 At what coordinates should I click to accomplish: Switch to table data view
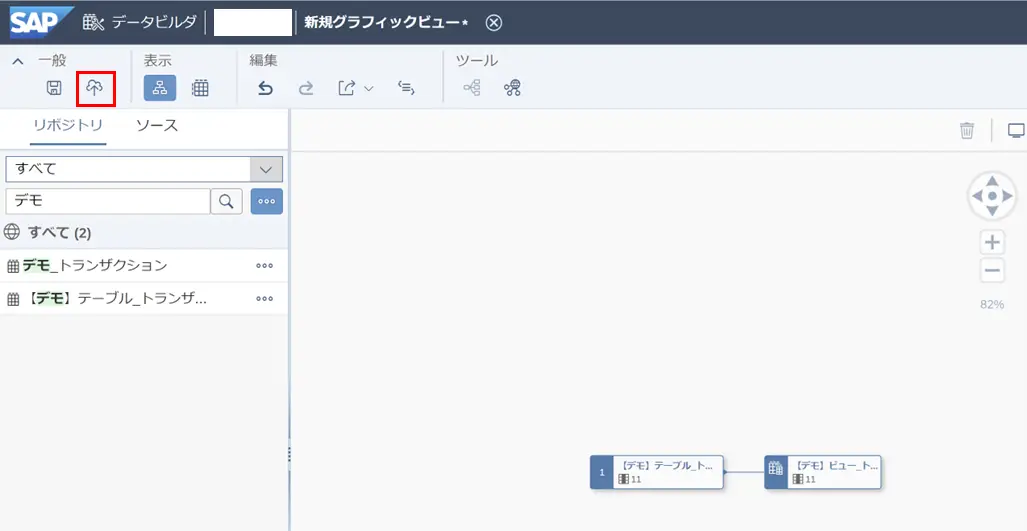tap(200, 88)
